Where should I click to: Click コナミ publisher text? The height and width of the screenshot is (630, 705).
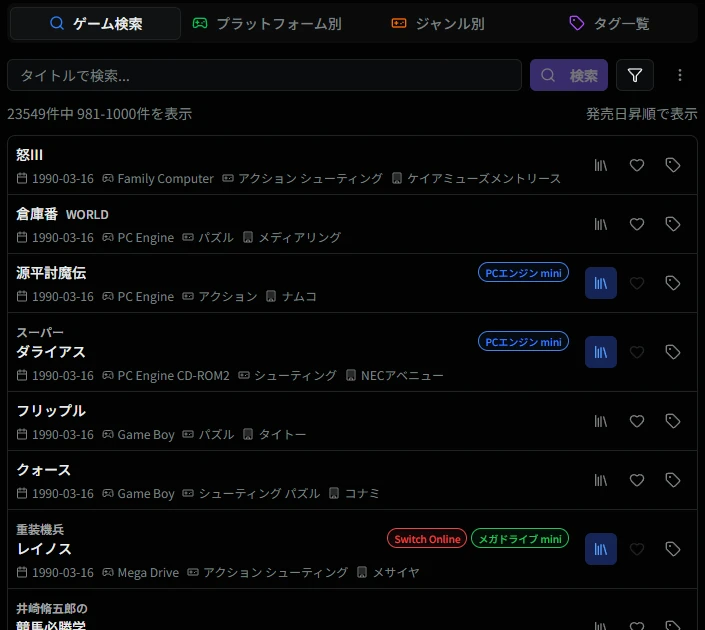pos(362,494)
